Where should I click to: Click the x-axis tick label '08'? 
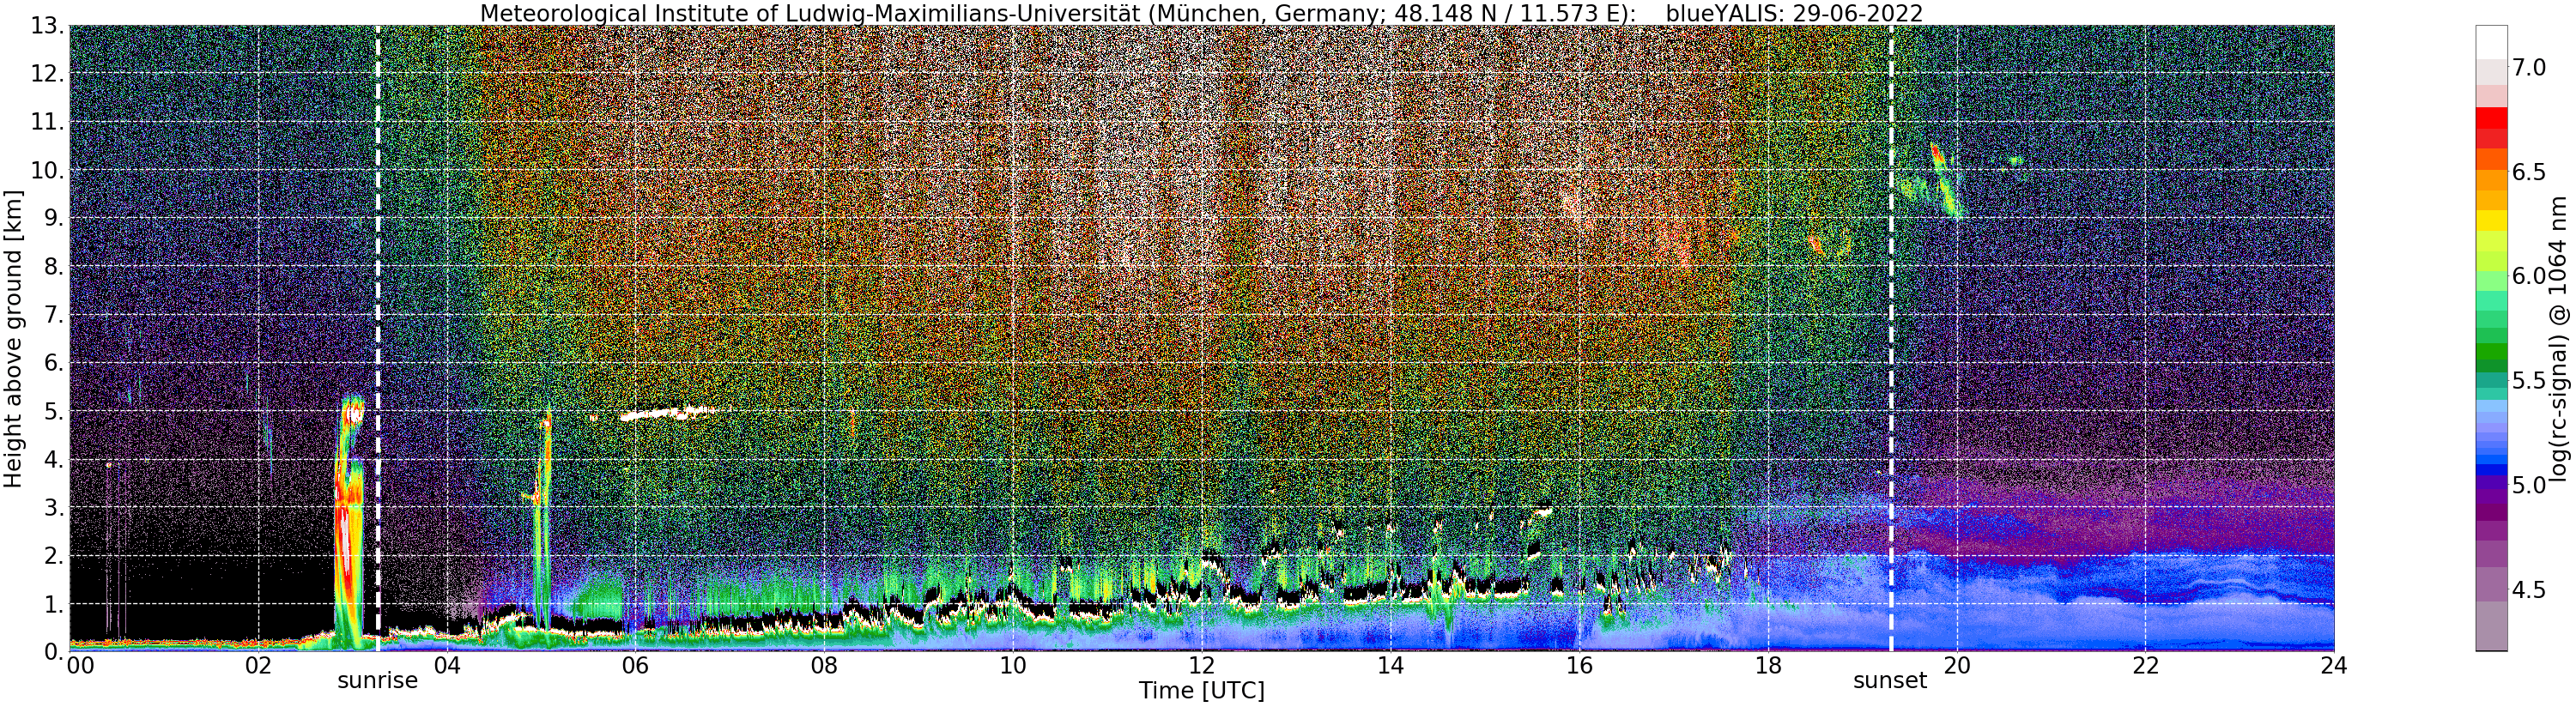824,665
